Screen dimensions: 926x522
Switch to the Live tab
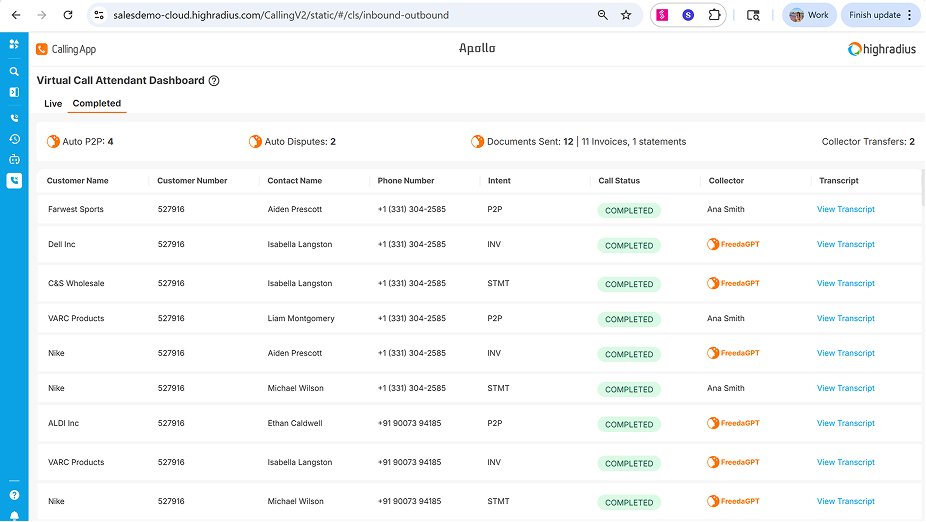coord(53,104)
